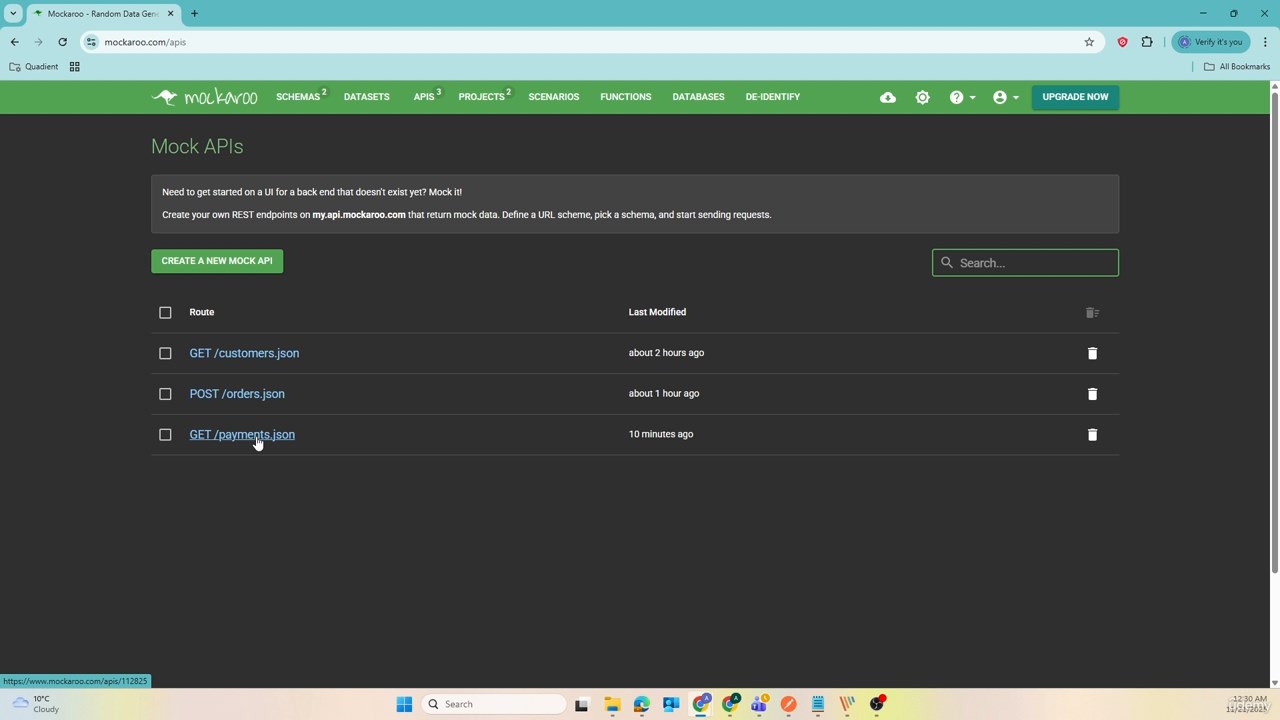1280x720 pixels.
Task: Click trash icon for payments.json row
Action: coord(1092,435)
